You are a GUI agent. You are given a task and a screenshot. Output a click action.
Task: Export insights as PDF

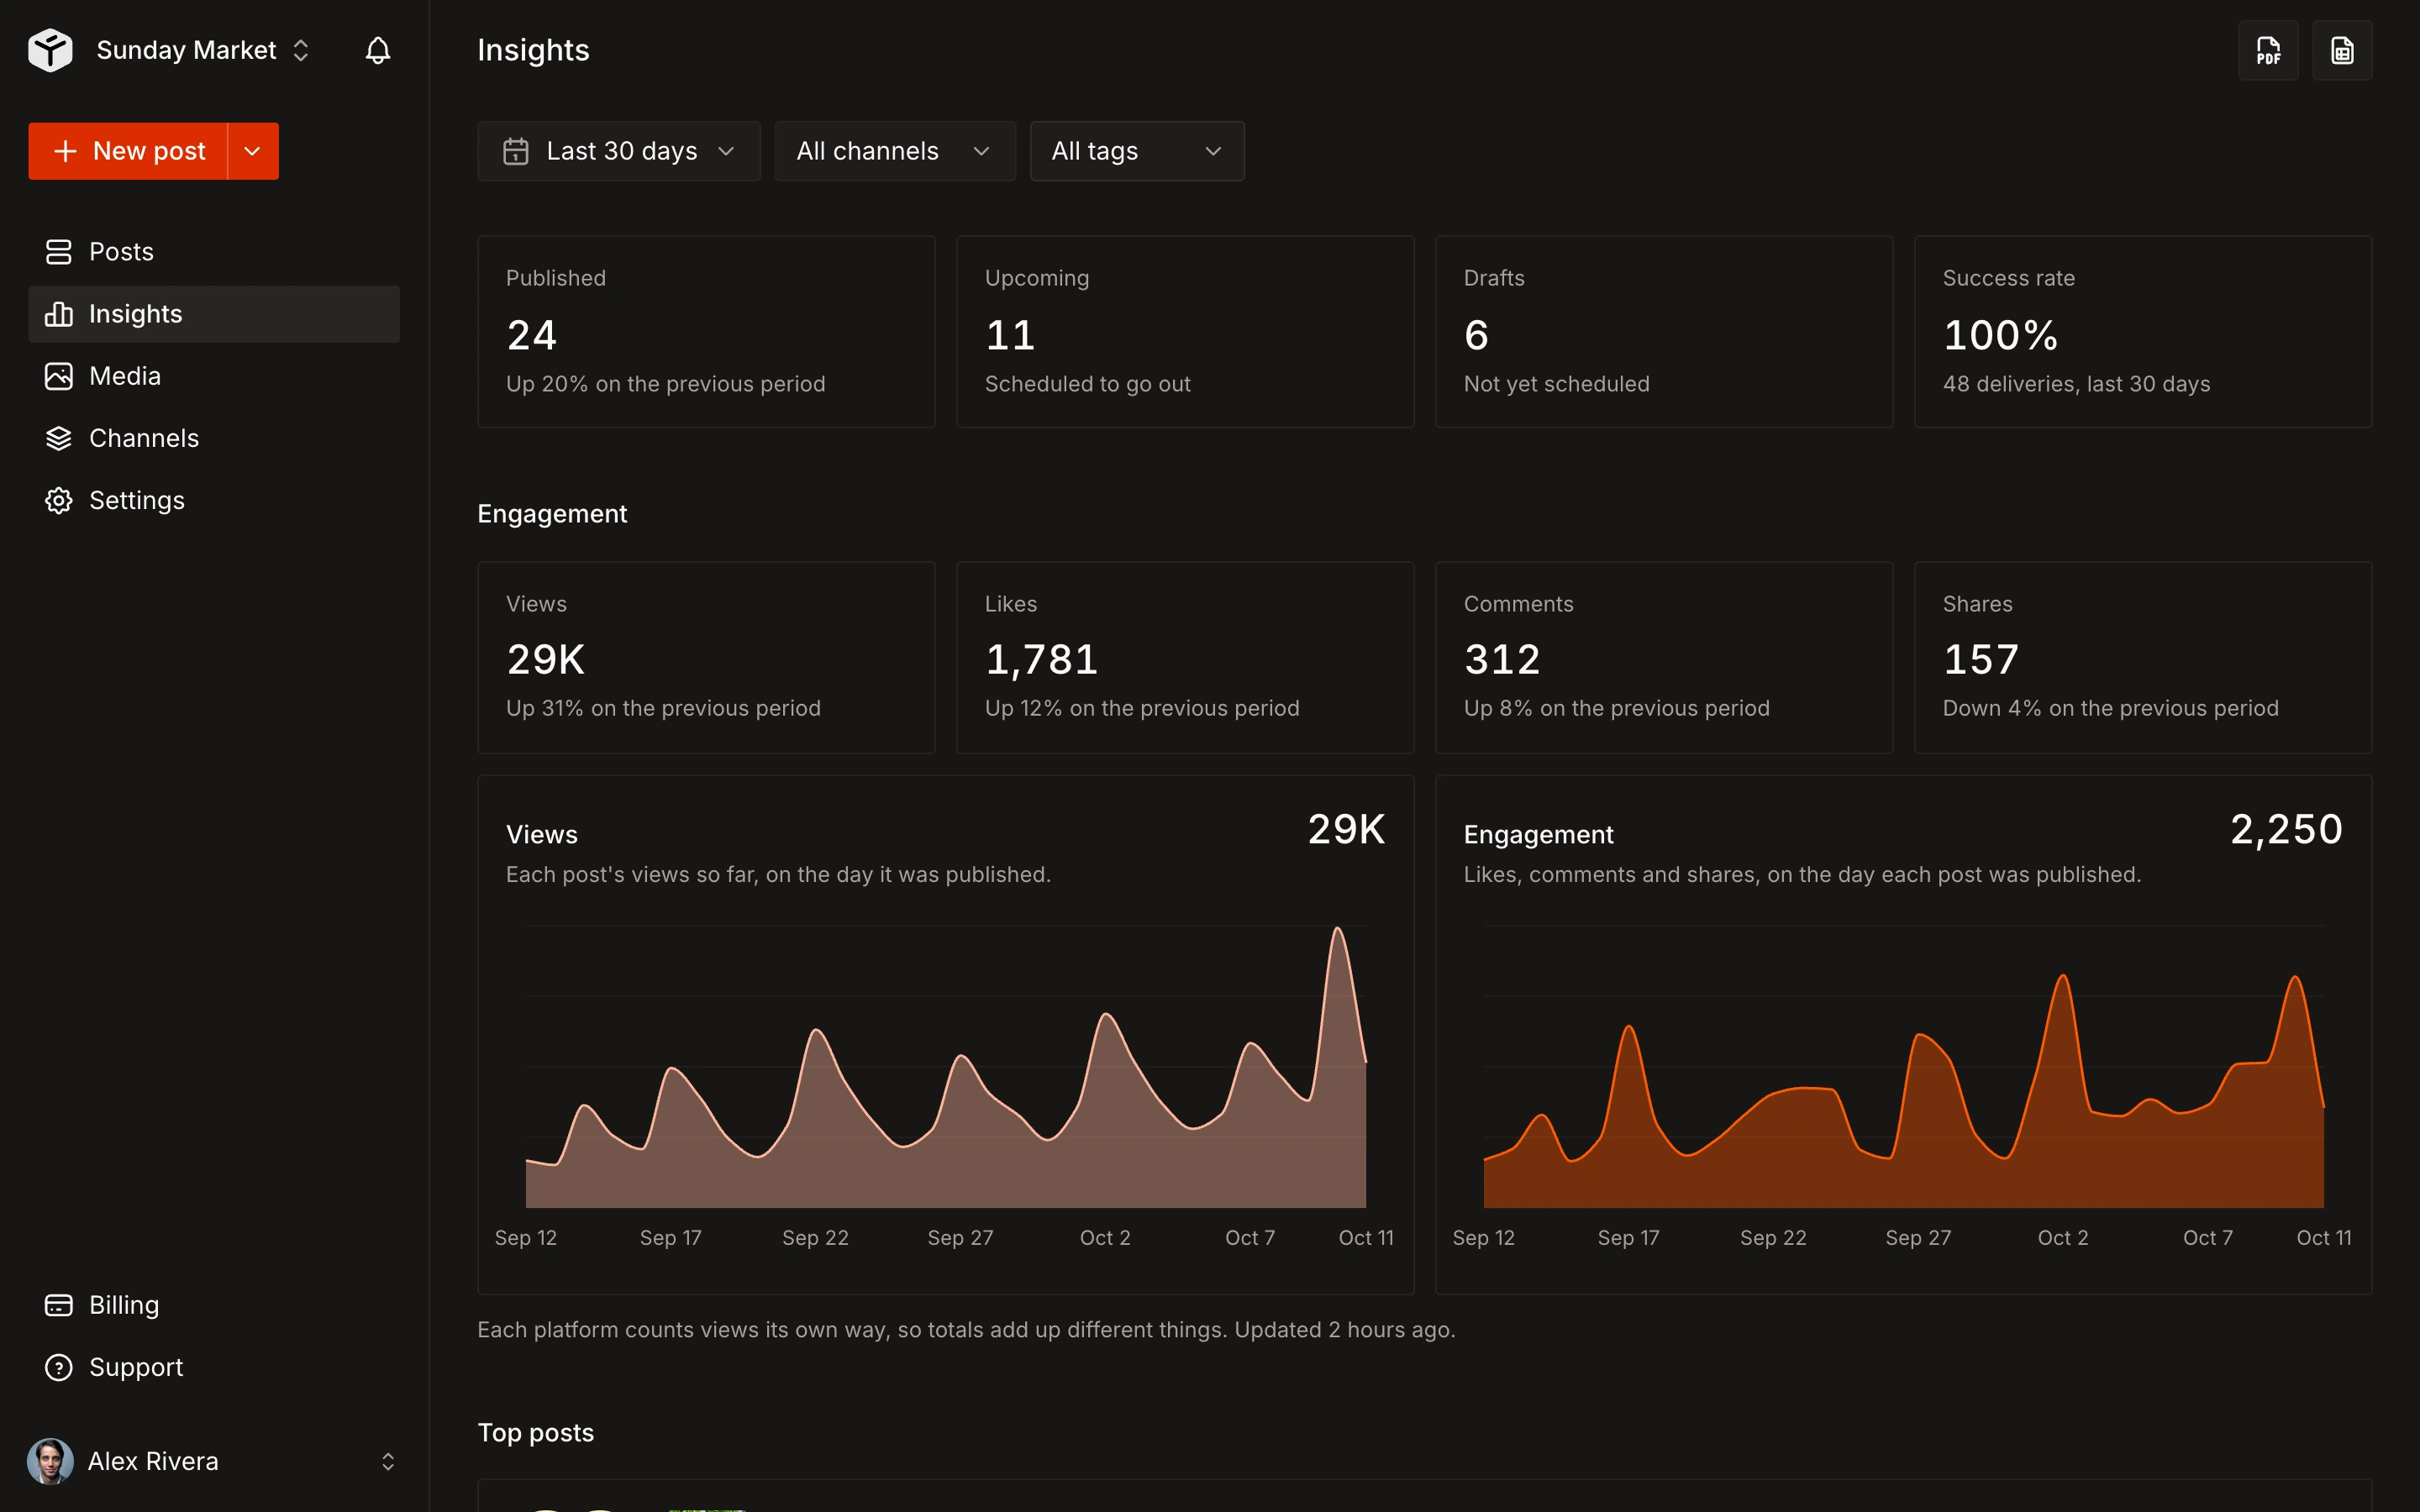2268,50
